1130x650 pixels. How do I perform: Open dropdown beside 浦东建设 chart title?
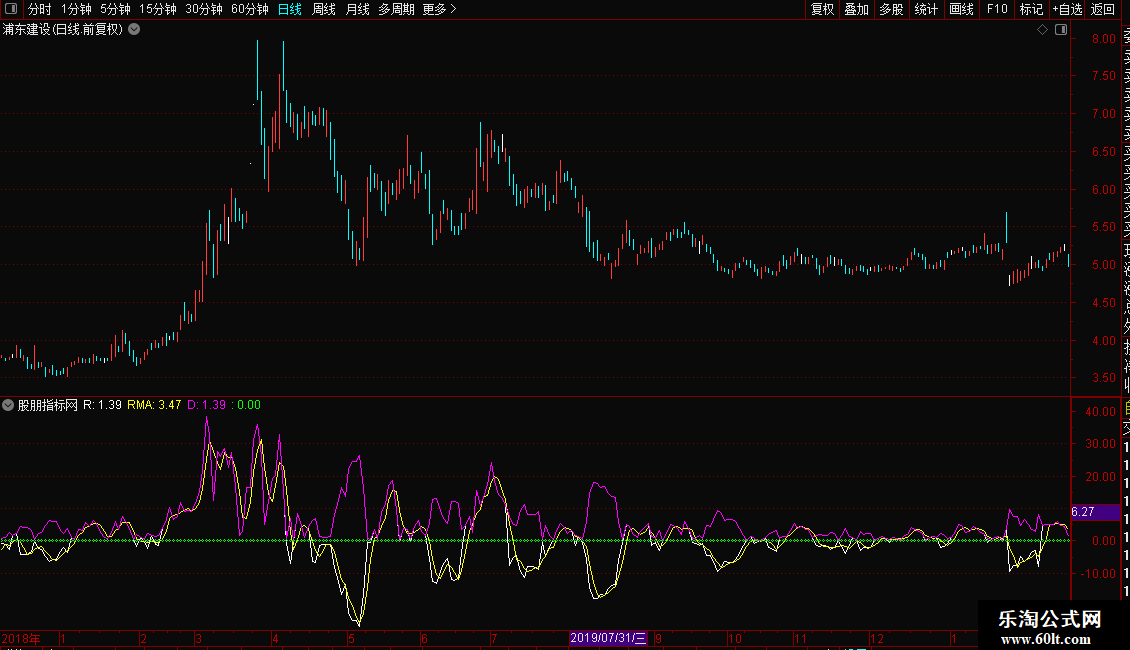click(134, 30)
